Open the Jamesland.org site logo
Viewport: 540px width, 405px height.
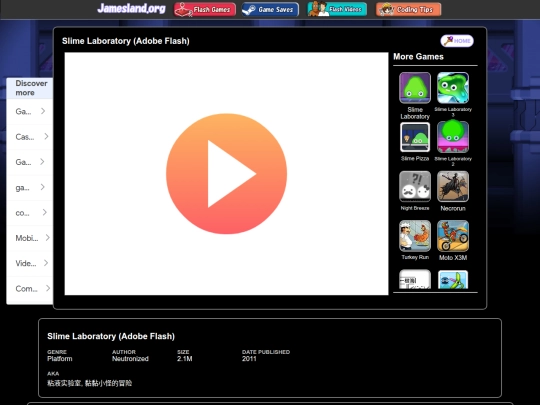tap(131, 8)
